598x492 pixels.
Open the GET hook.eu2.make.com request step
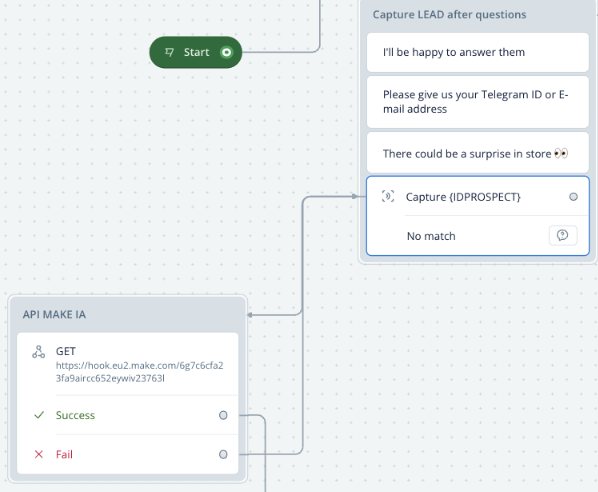coord(127,364)
